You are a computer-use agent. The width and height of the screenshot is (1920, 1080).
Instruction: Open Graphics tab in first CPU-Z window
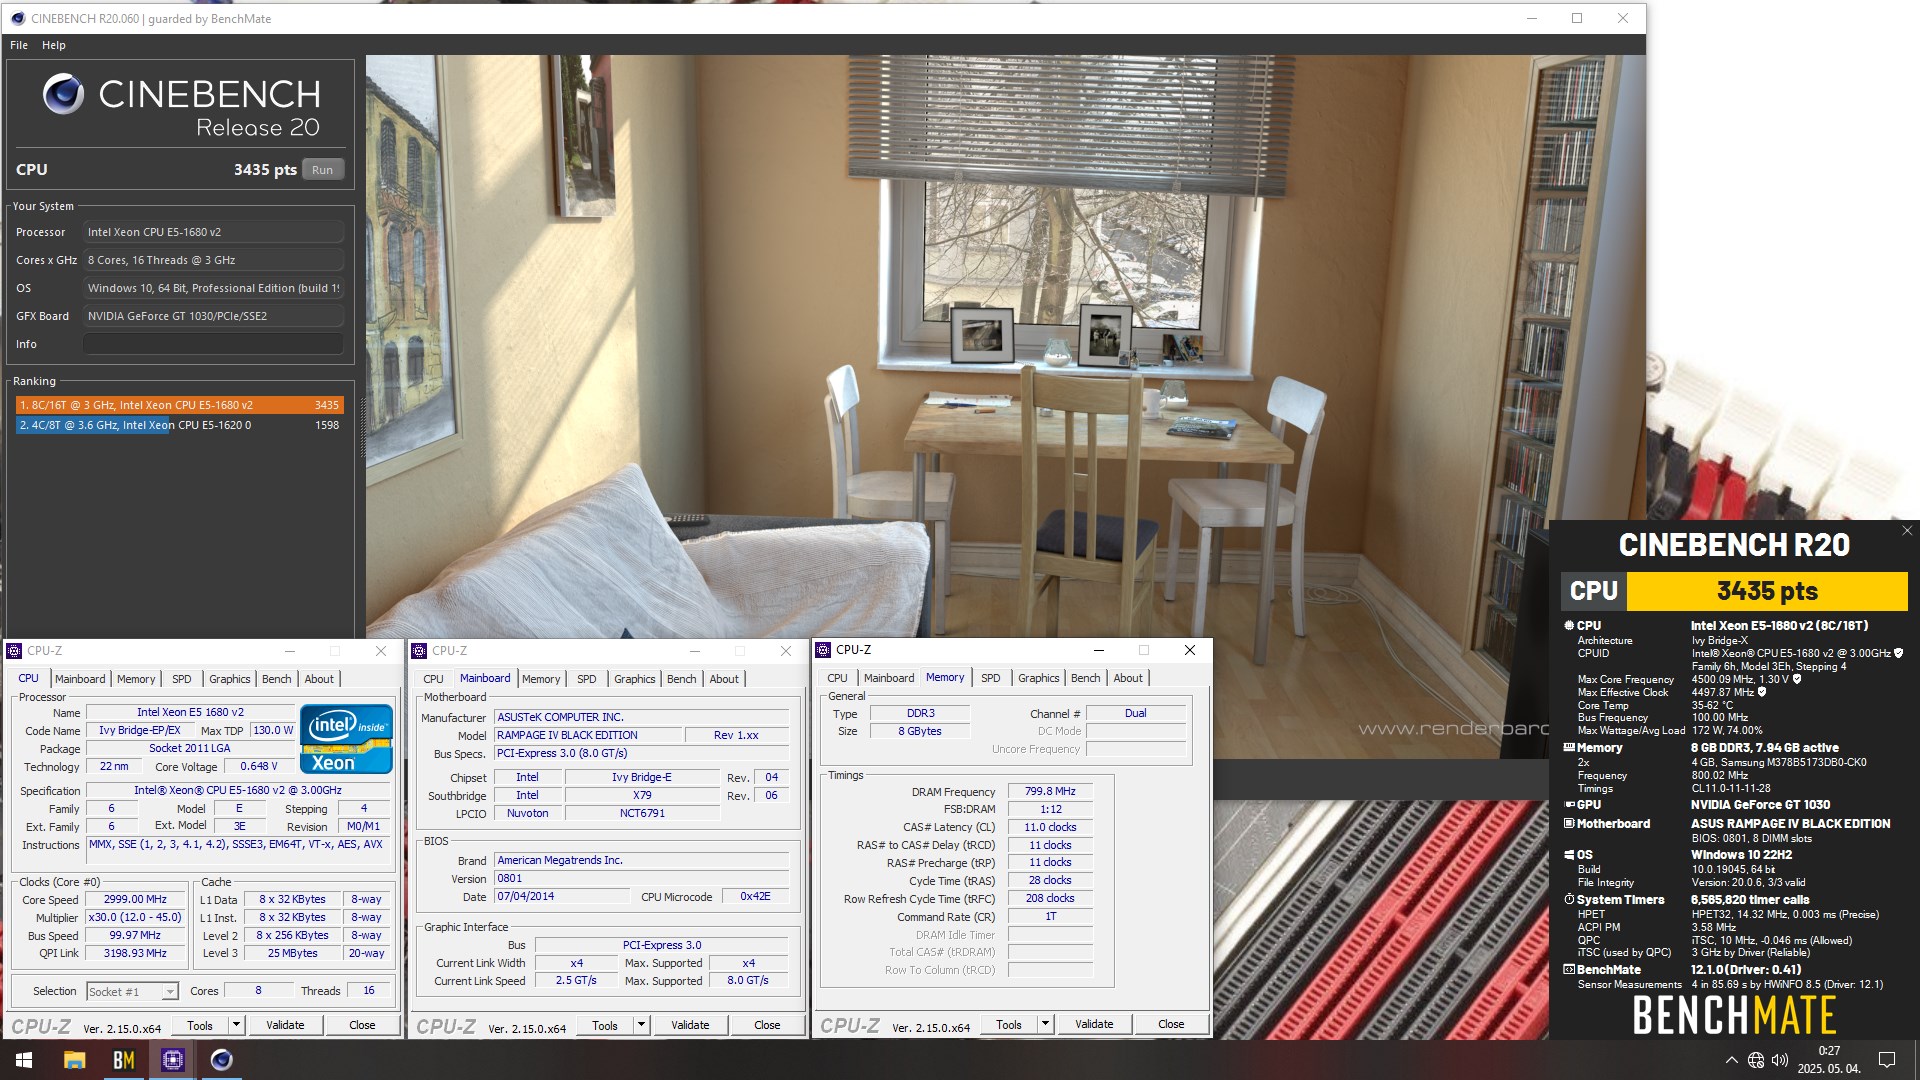tap(230, 679)
